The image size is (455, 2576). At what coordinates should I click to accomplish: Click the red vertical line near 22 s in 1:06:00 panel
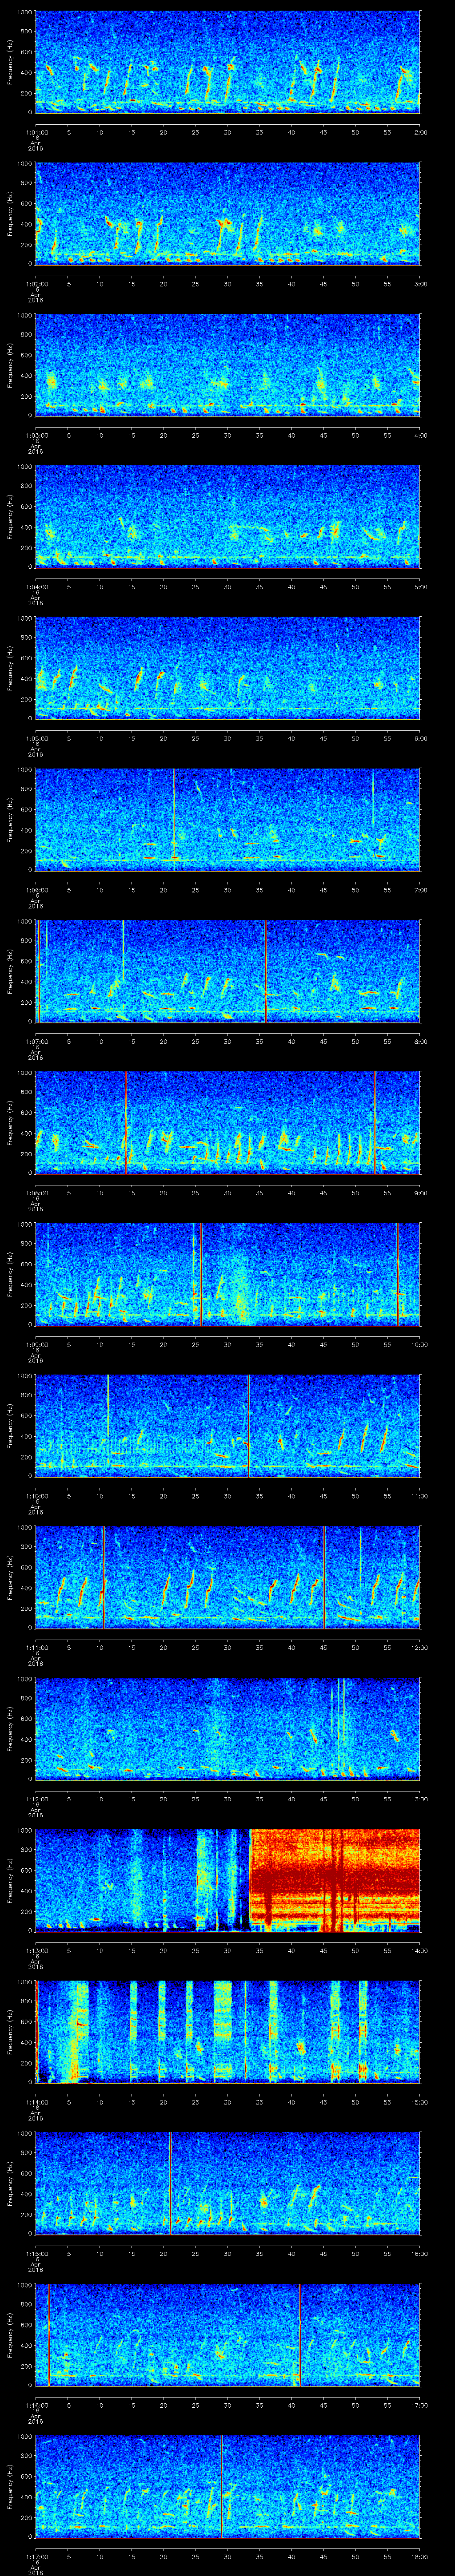(x=174, y=819)
